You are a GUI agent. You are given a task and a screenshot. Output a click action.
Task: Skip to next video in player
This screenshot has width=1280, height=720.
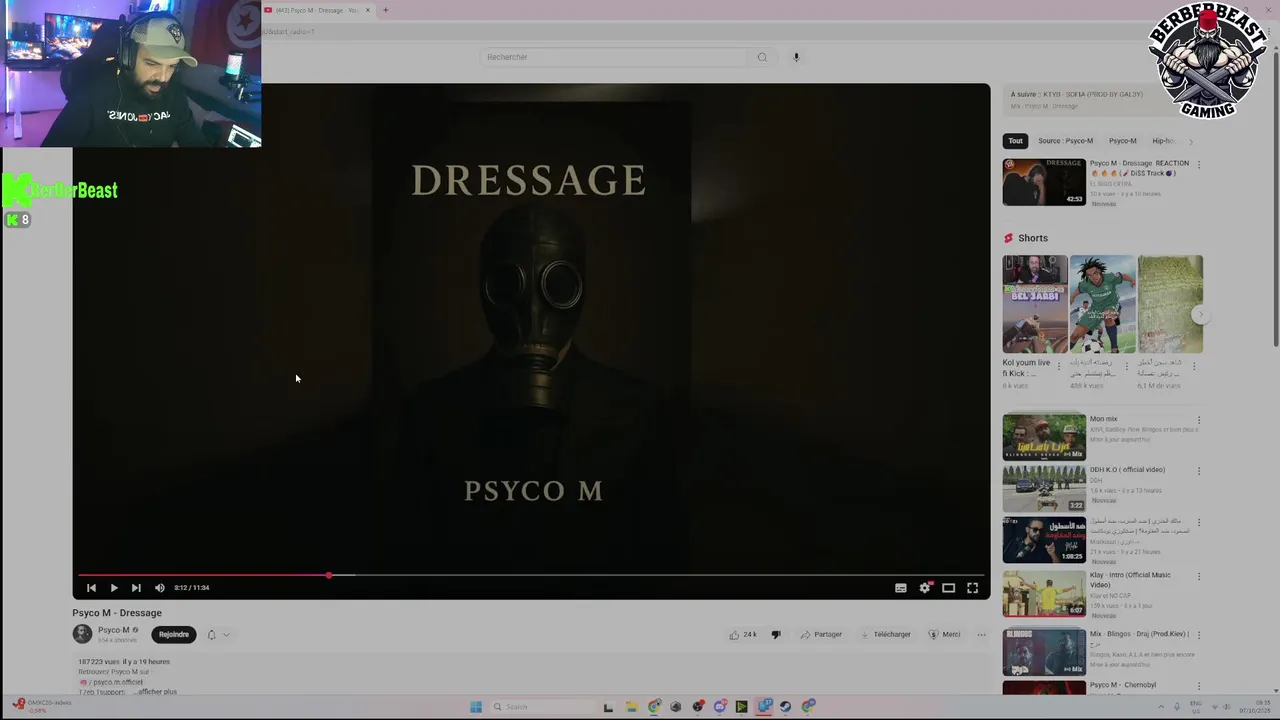(x=136, y=588)
